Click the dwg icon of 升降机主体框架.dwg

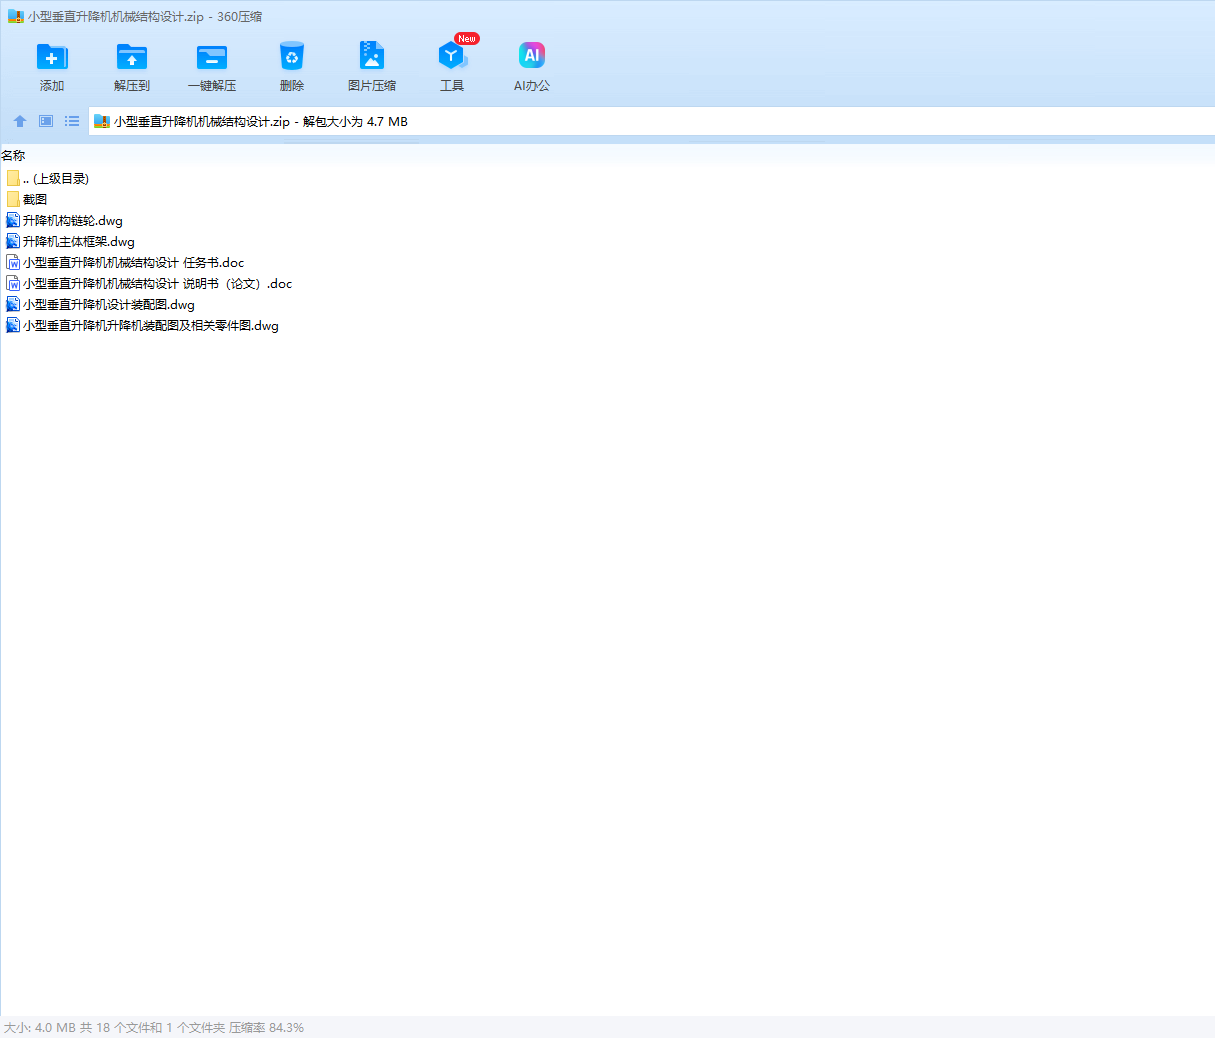(13, 241)
